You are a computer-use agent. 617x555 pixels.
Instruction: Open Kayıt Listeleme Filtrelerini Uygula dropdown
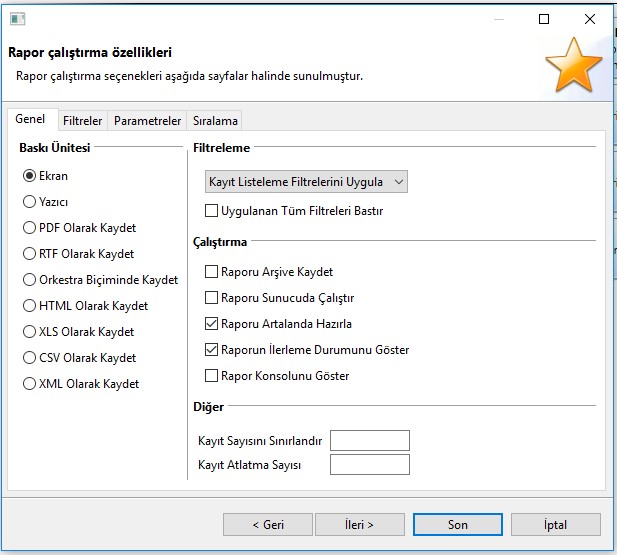click(x=305, y=182)
